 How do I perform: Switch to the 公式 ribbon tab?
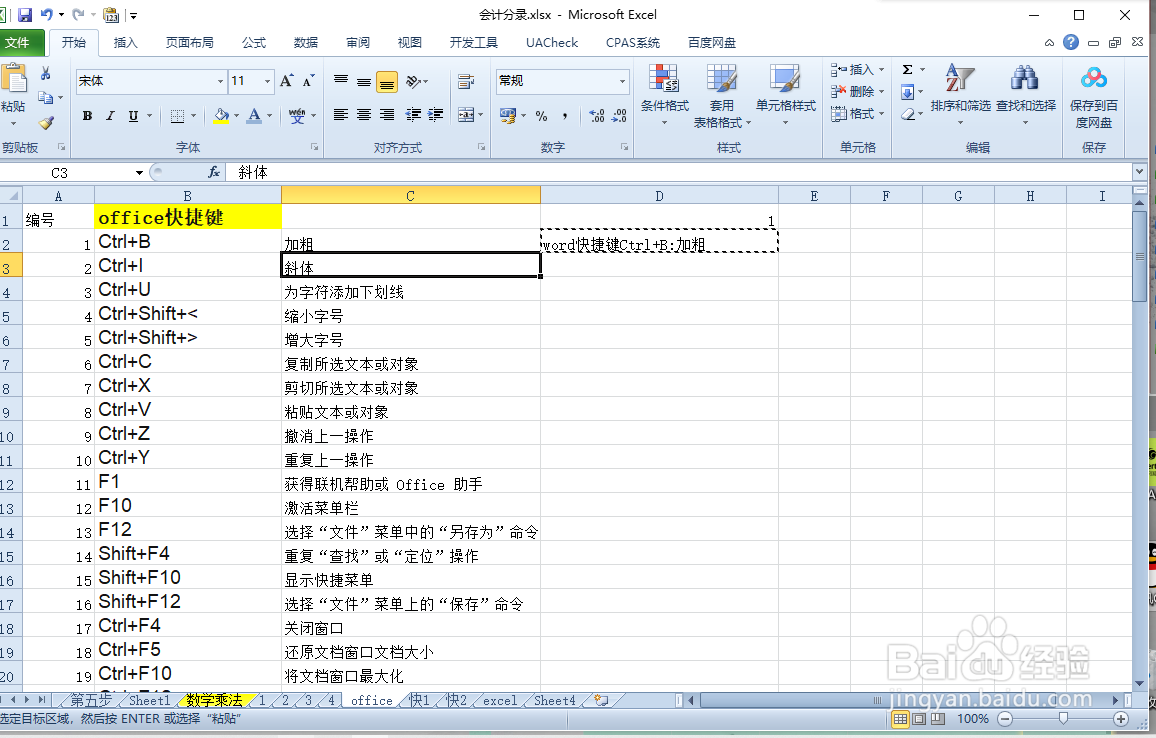pyautogui.click(x=254, y=43)
